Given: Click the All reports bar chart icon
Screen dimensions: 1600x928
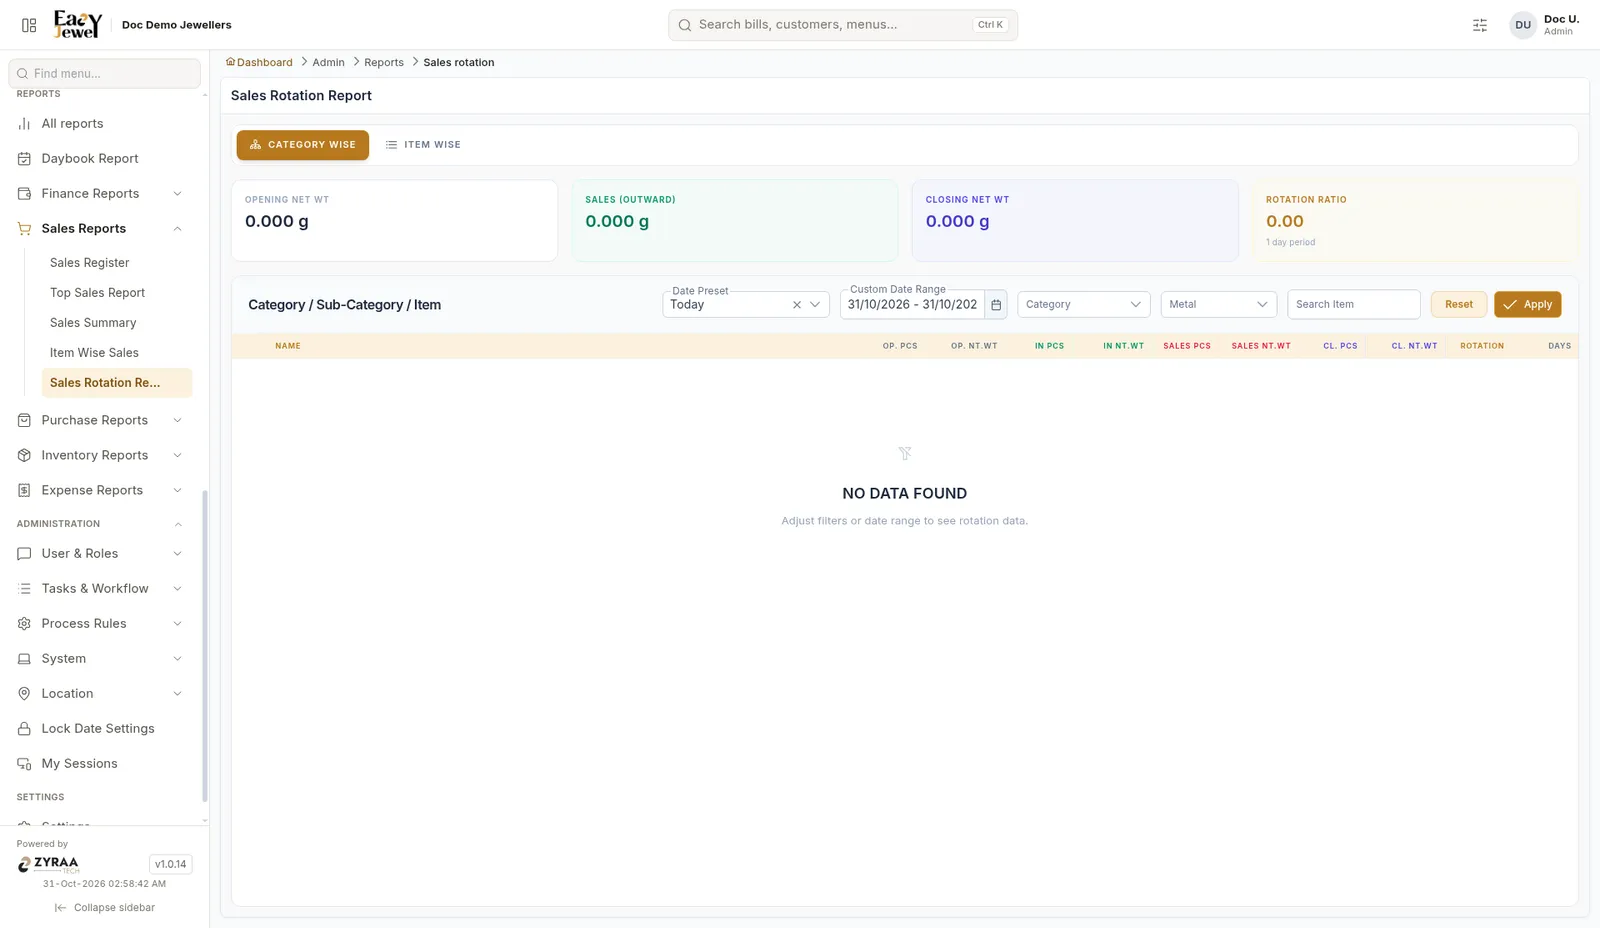Looking at the screenshot, I should (x=24, y=124).
